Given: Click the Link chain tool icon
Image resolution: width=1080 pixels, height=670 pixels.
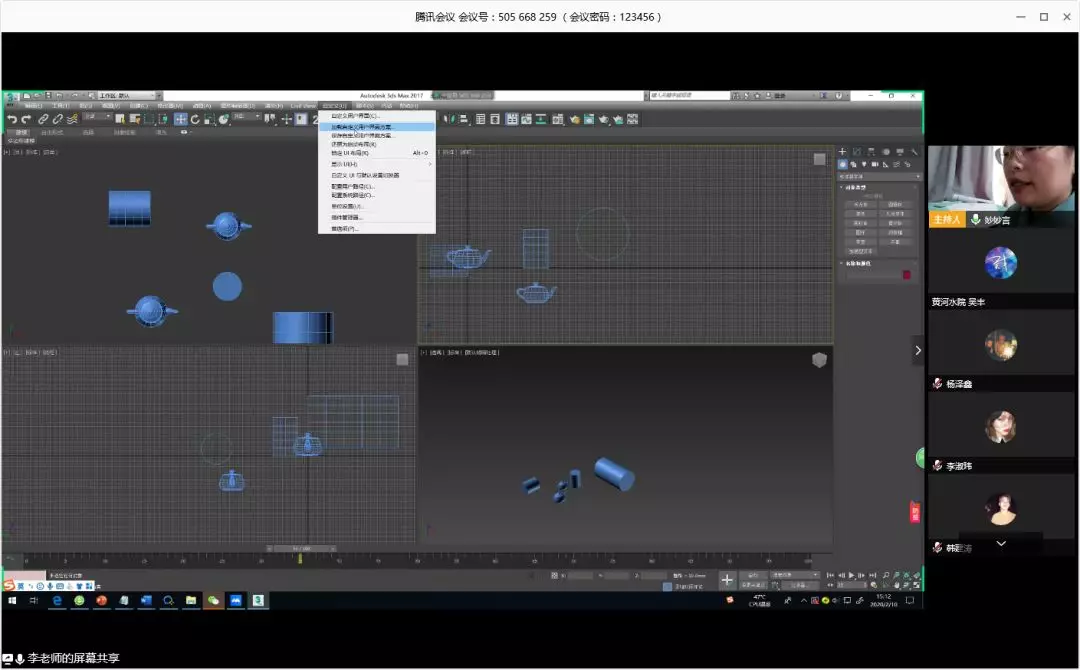Looking at the screenshot, I should tap(43, 120).
